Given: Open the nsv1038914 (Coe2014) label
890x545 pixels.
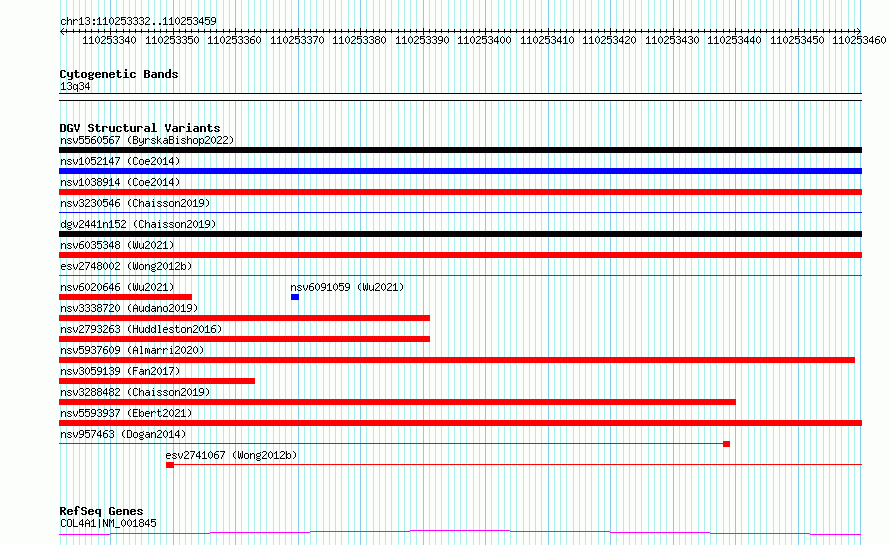Looking at the screenshot, I should click(120, 182).
